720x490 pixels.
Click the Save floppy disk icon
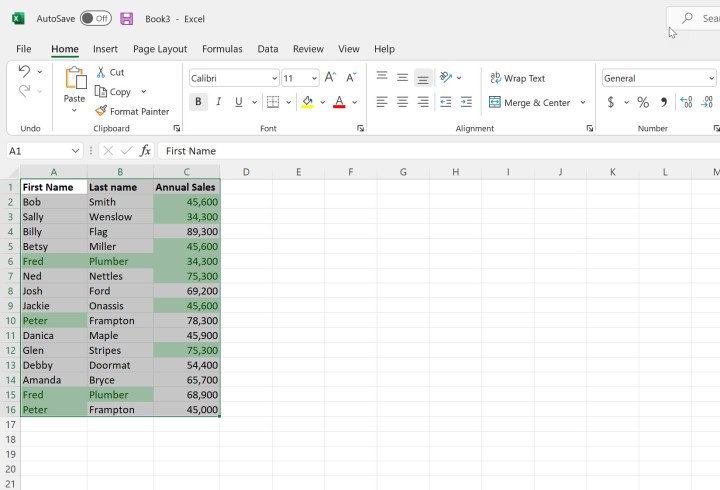coord(126,19)
